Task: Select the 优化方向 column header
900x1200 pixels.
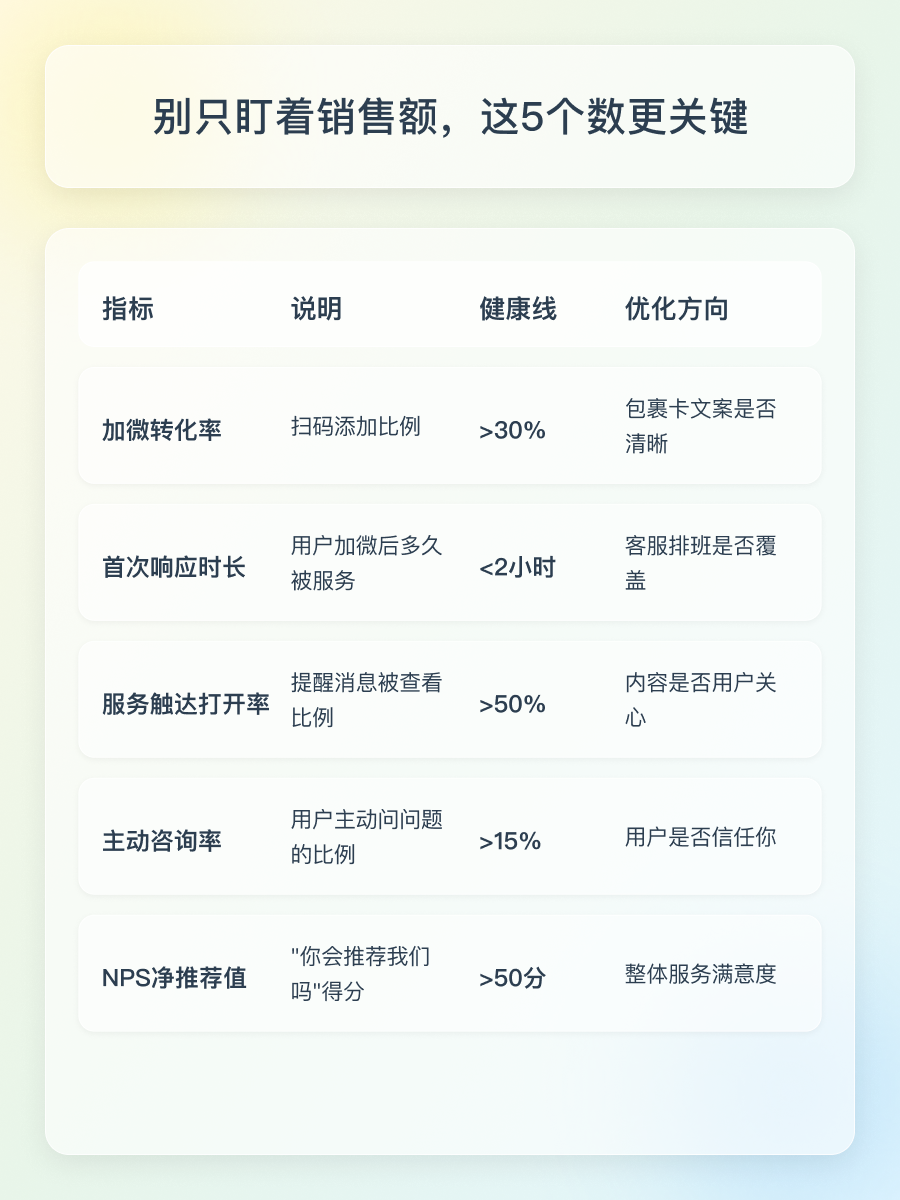Action: click(677, 309)
